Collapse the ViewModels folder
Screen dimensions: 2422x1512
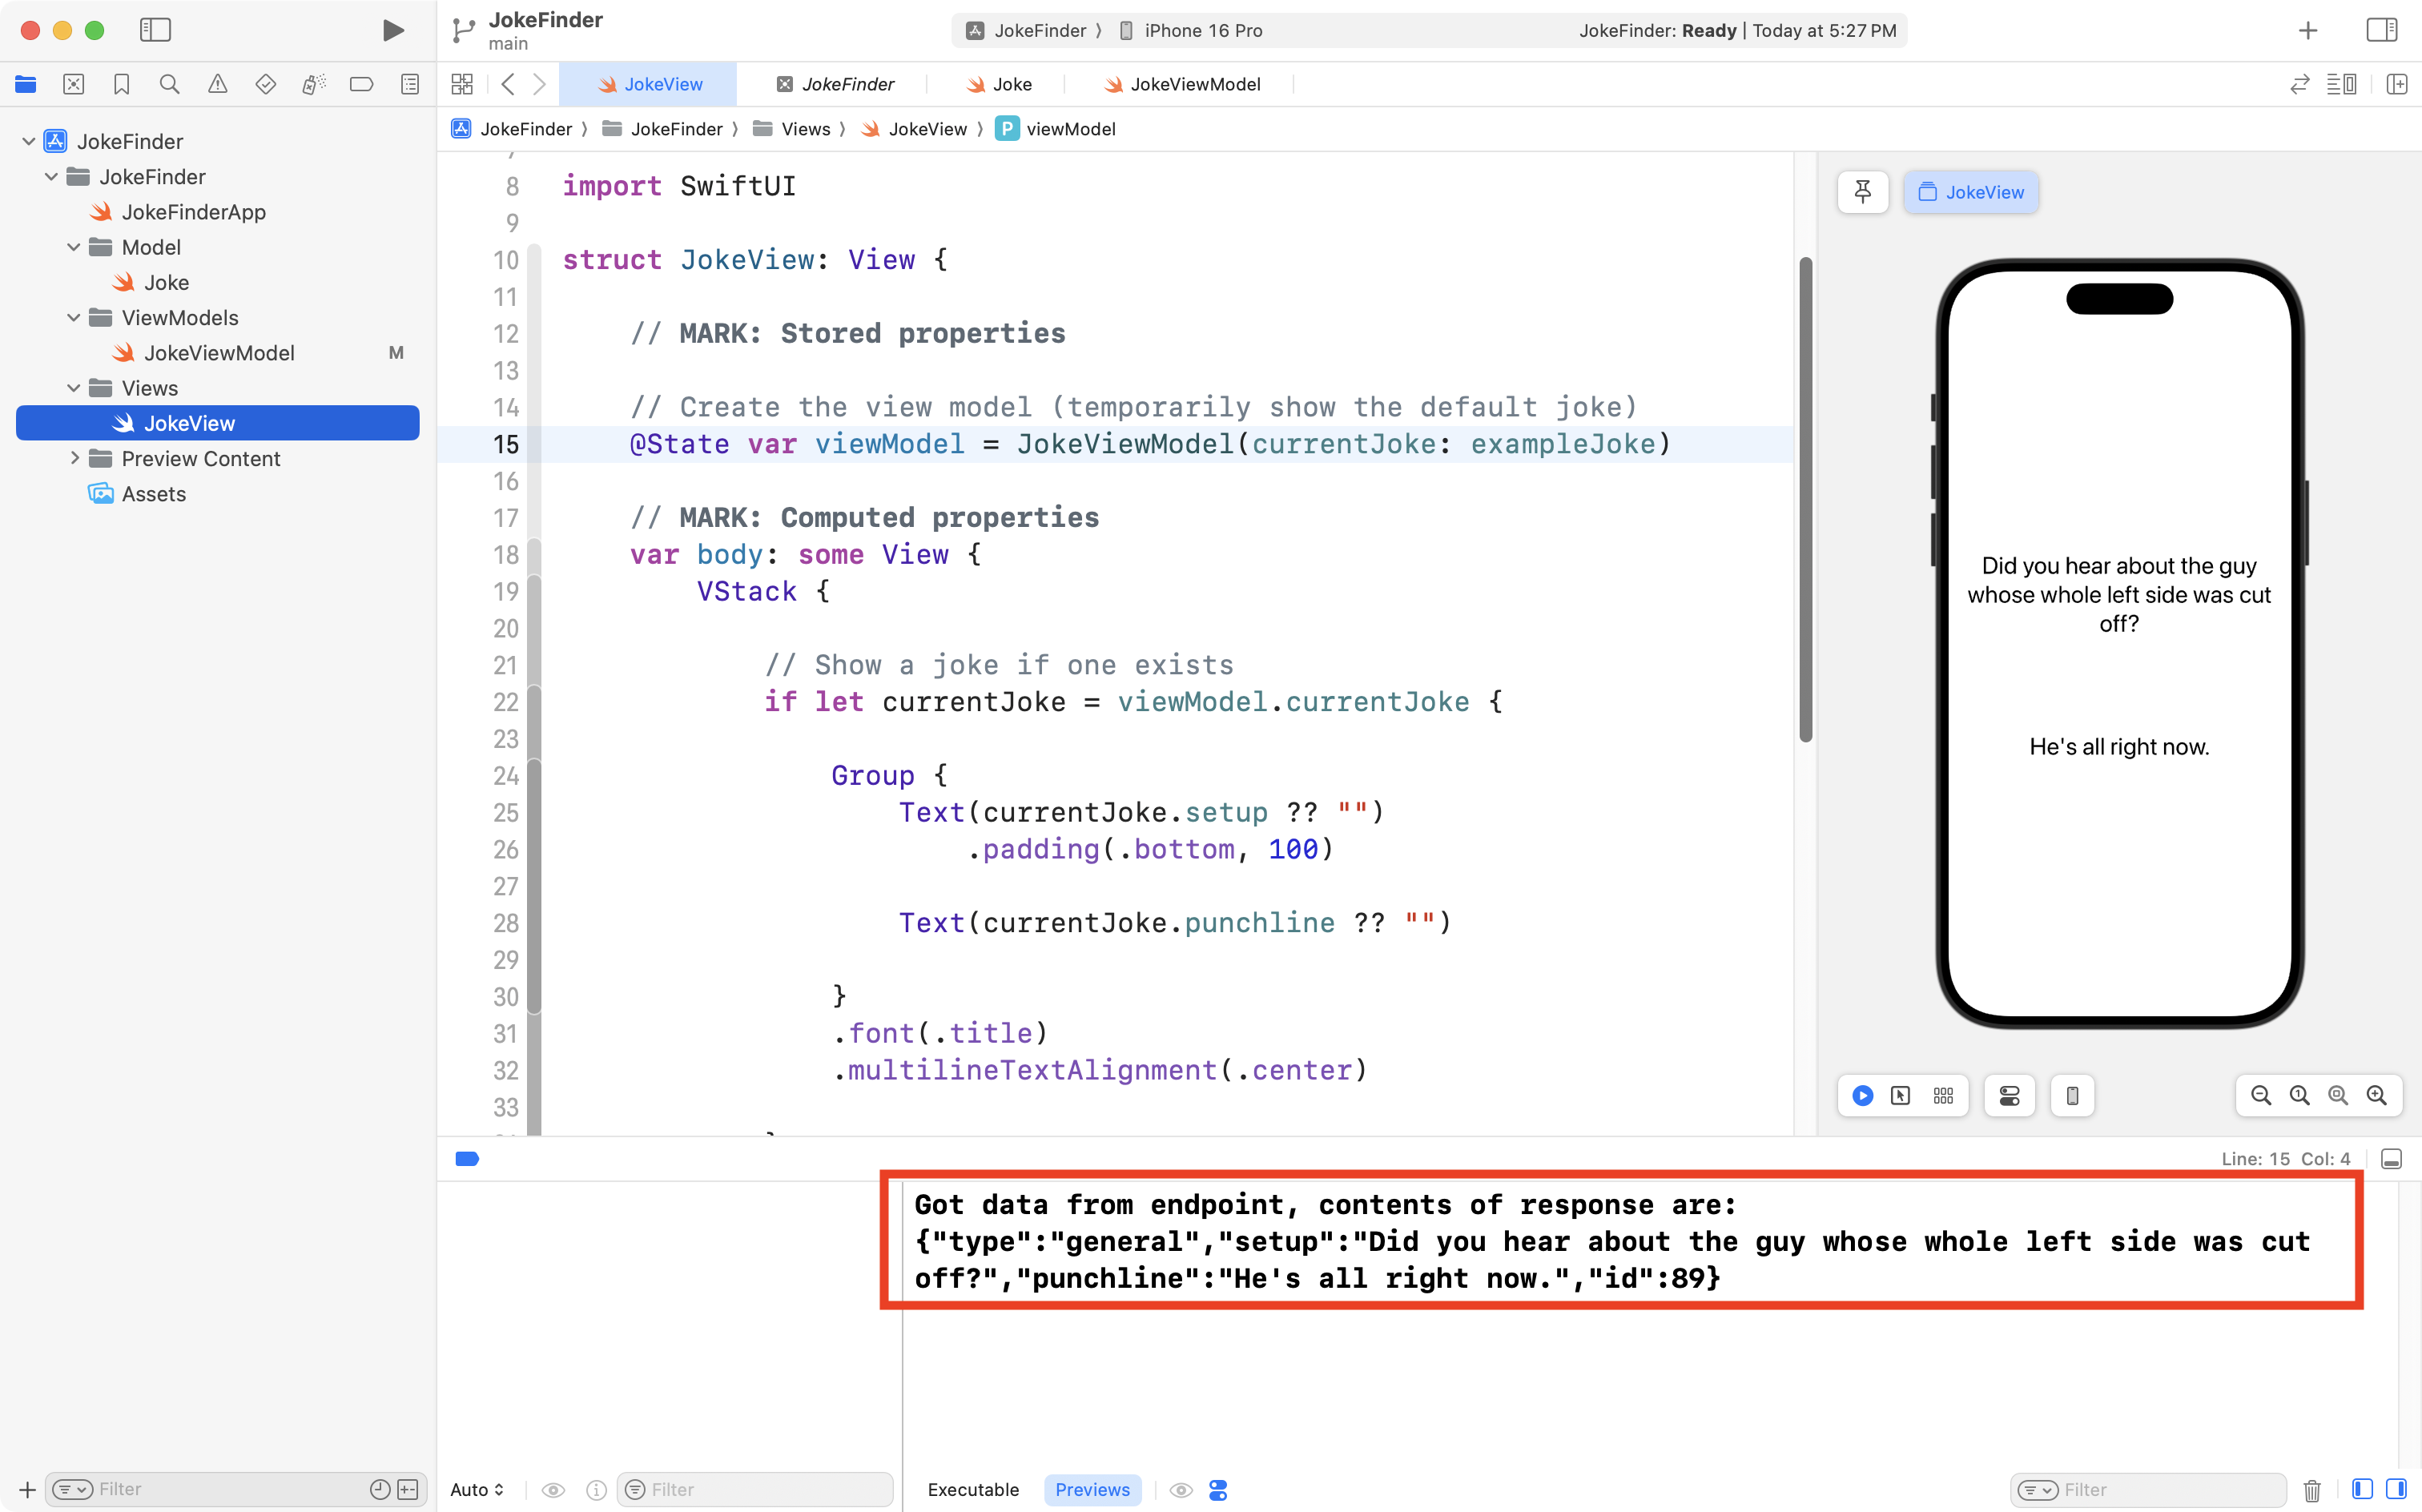[x=74, y=318]
